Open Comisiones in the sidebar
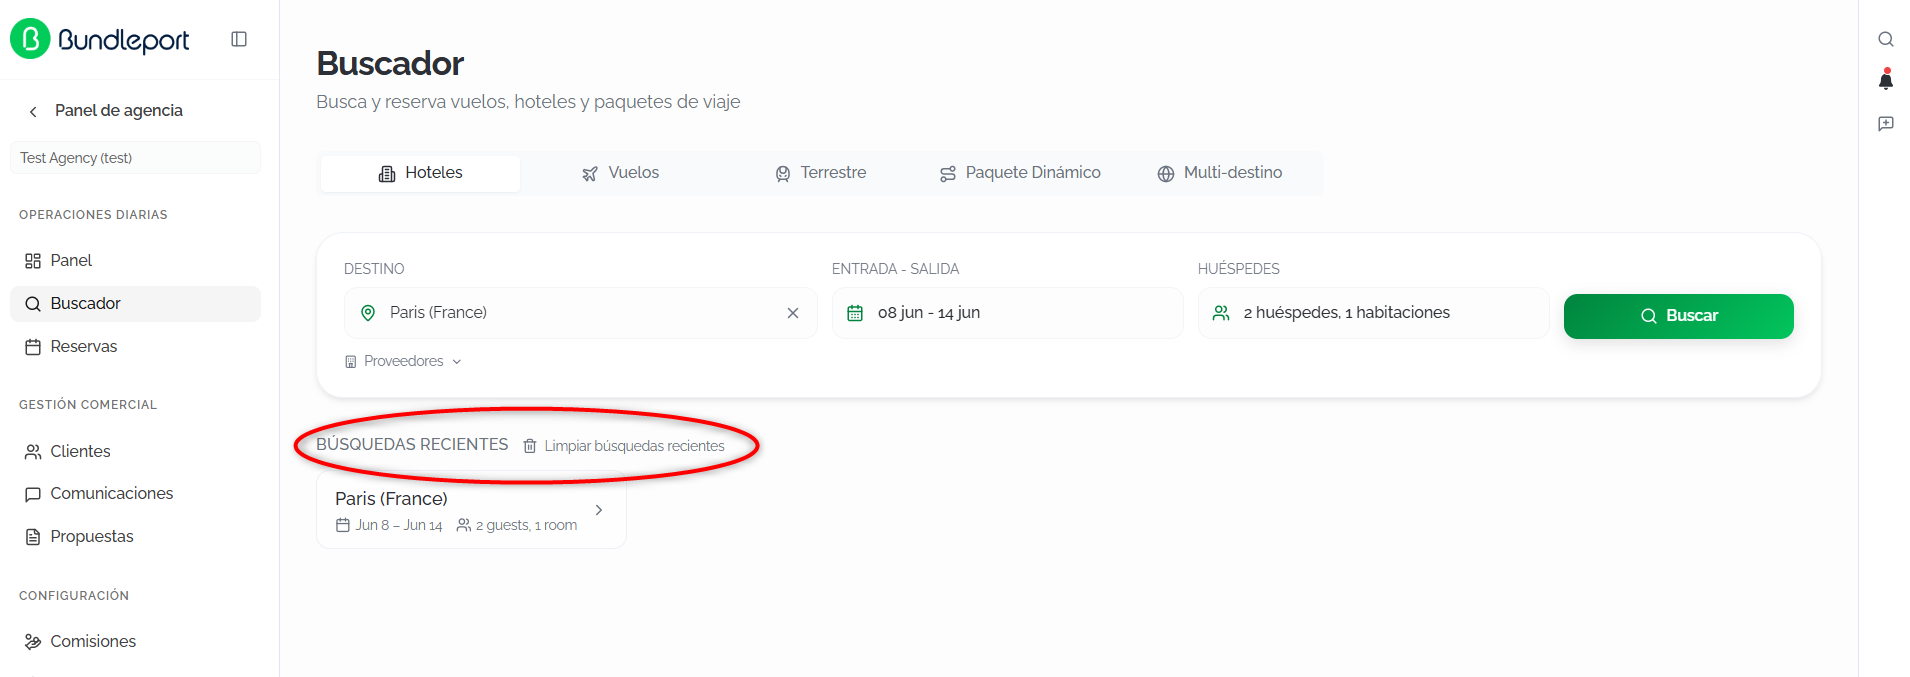 (x=135, y=641)
